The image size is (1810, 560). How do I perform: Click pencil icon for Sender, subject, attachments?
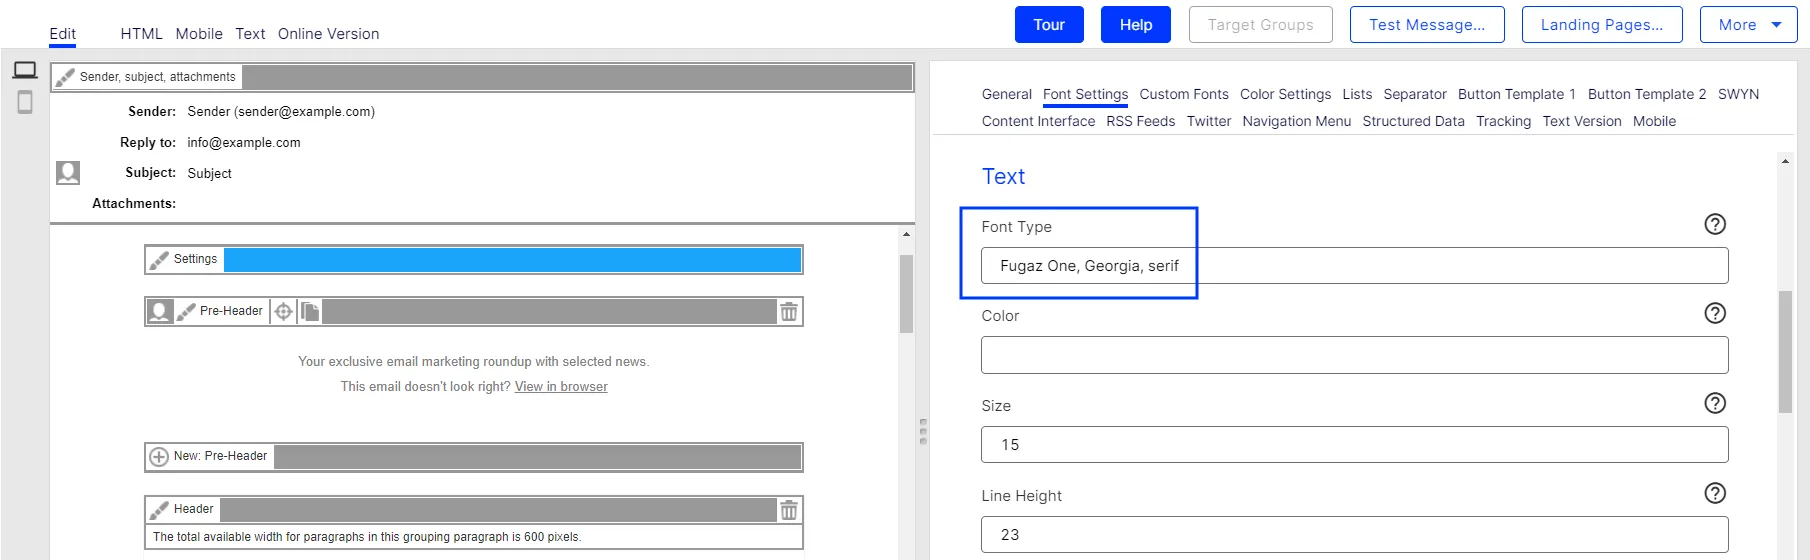pos(65,77)
